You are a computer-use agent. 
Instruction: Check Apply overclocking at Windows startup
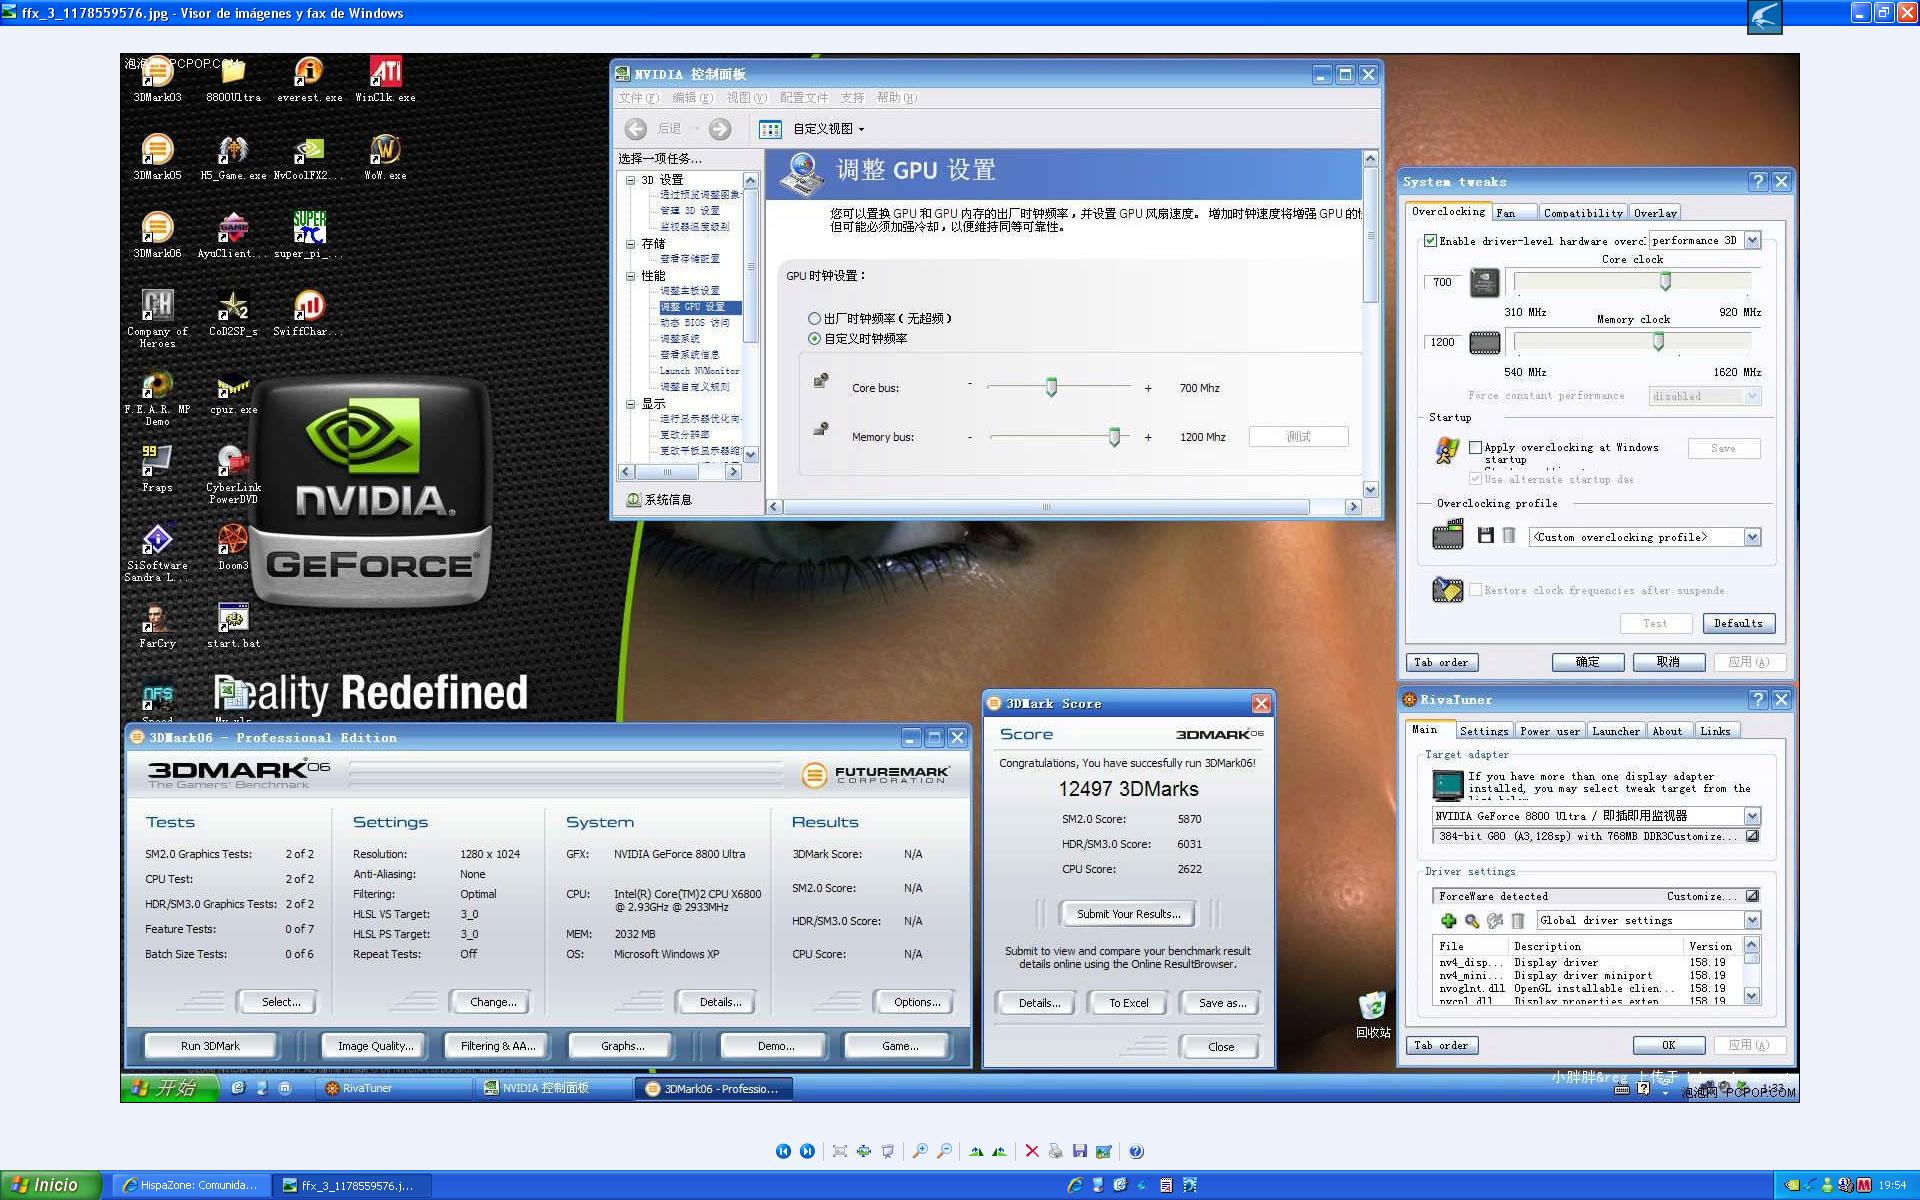(1475, 448)
